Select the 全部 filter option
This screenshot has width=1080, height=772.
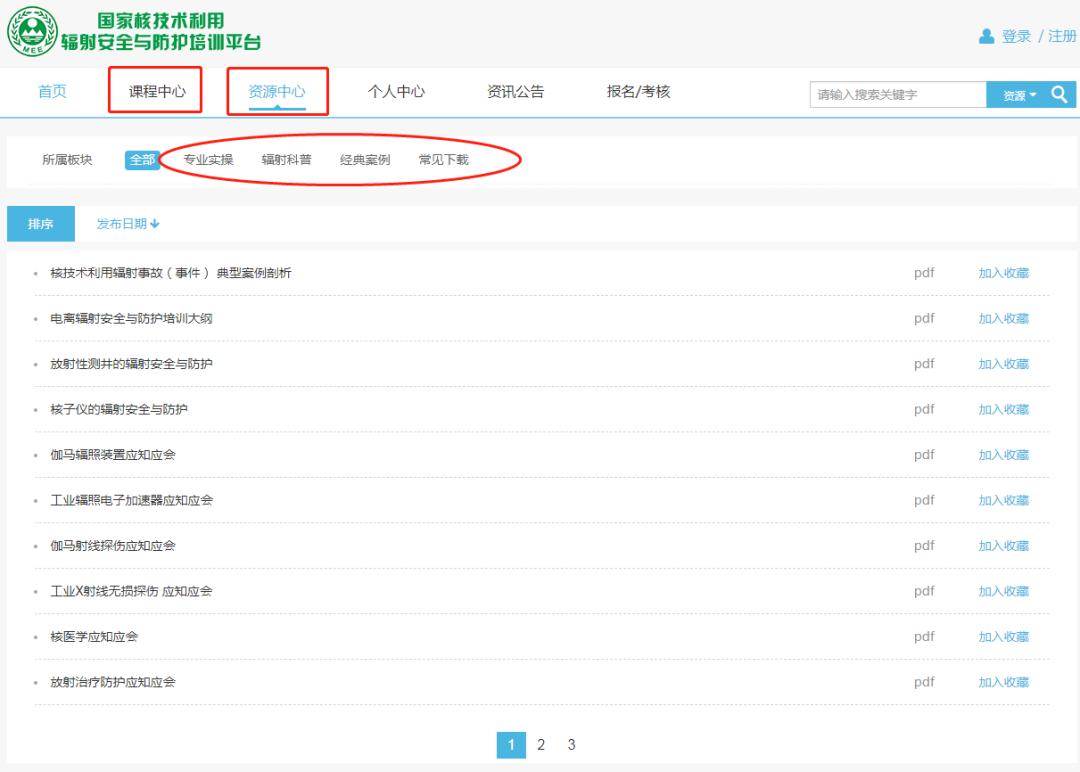(x=141, y=158)
